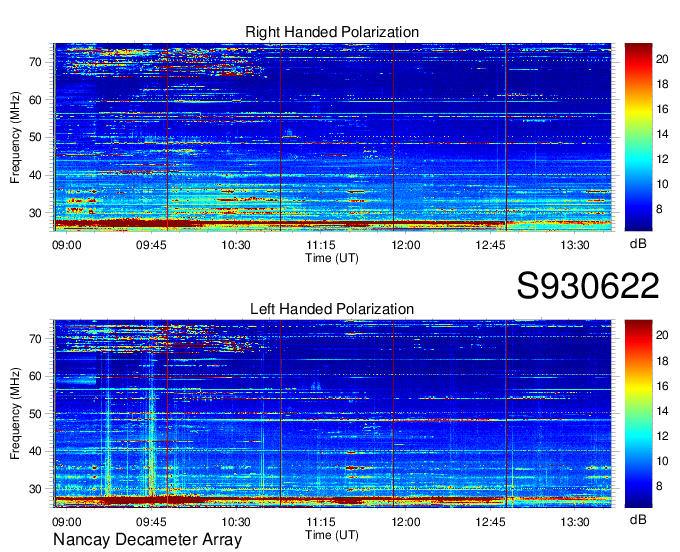680x552 pixels.
Task: Click the 09:00 tick under Right Handed plot
Action: point(67,245)
